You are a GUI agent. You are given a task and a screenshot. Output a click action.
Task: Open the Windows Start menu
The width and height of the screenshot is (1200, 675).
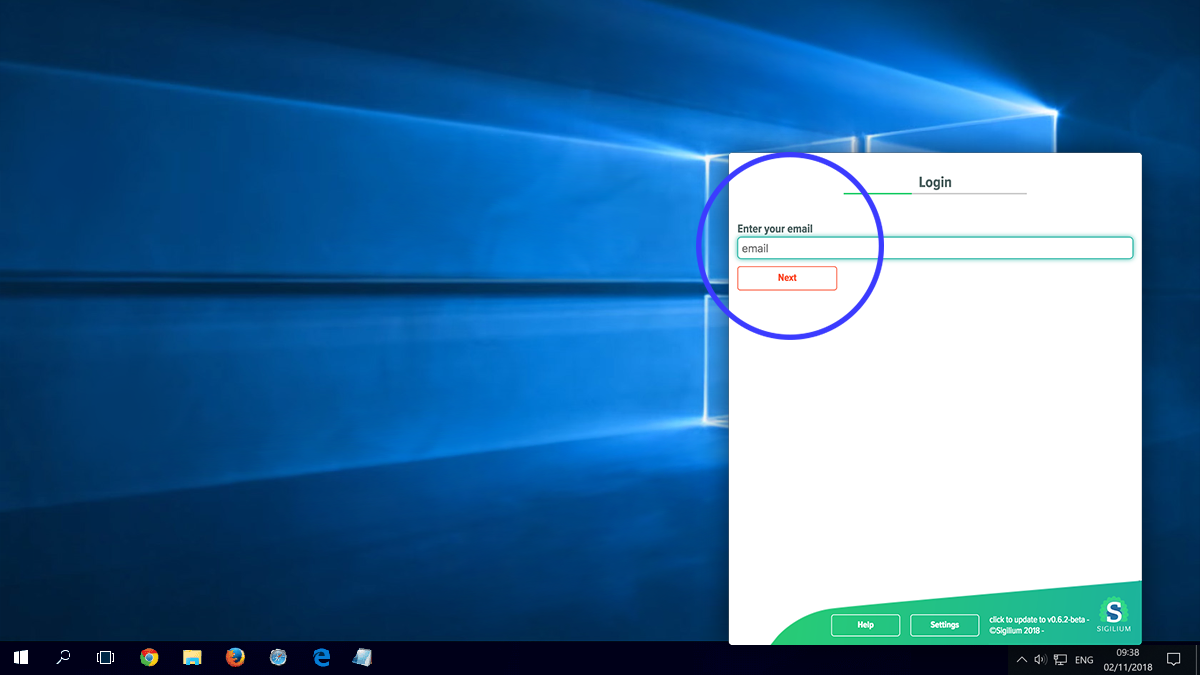21,658
